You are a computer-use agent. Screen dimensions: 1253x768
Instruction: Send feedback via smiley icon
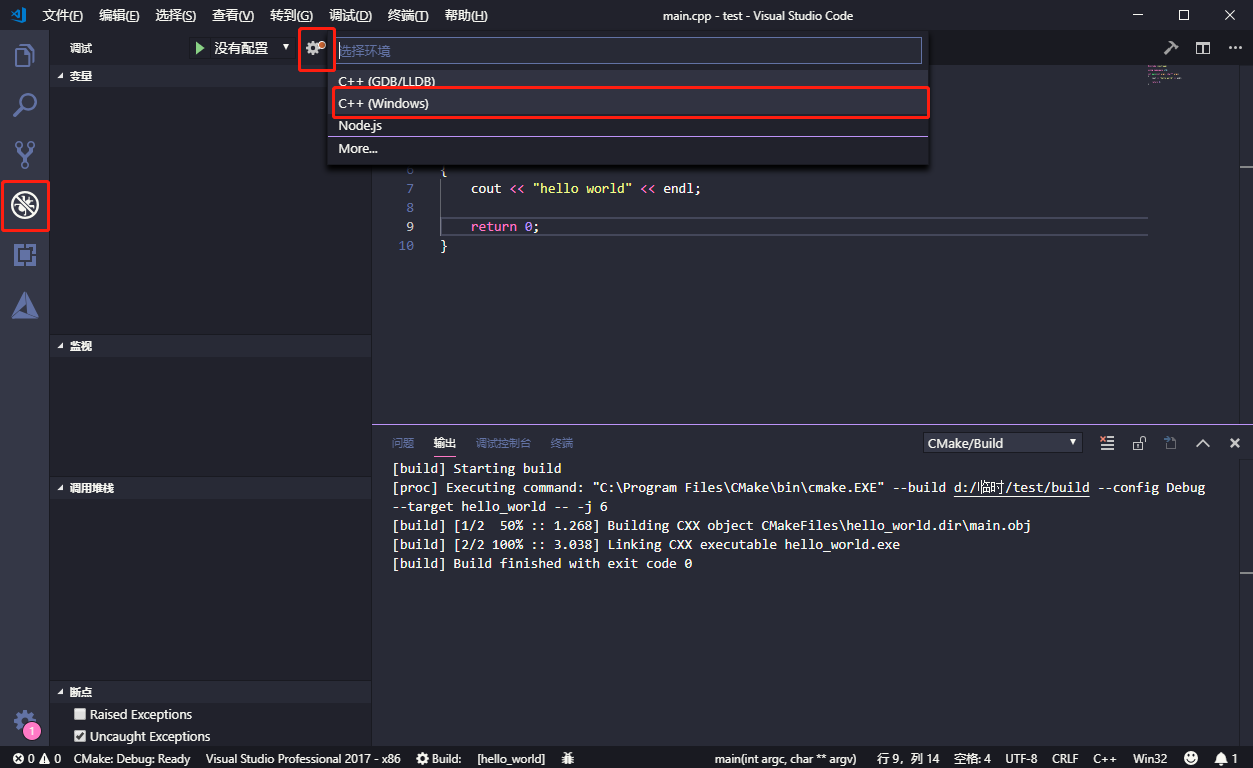[1191, 759]
